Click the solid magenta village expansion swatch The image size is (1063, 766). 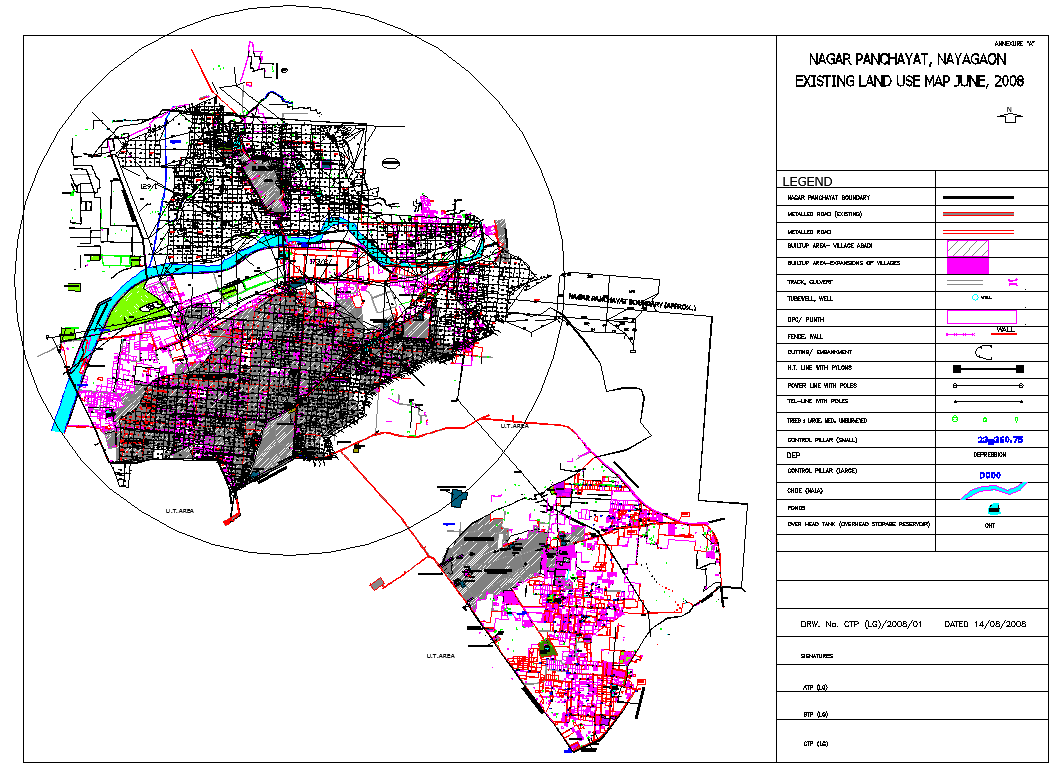coord(968,264)
